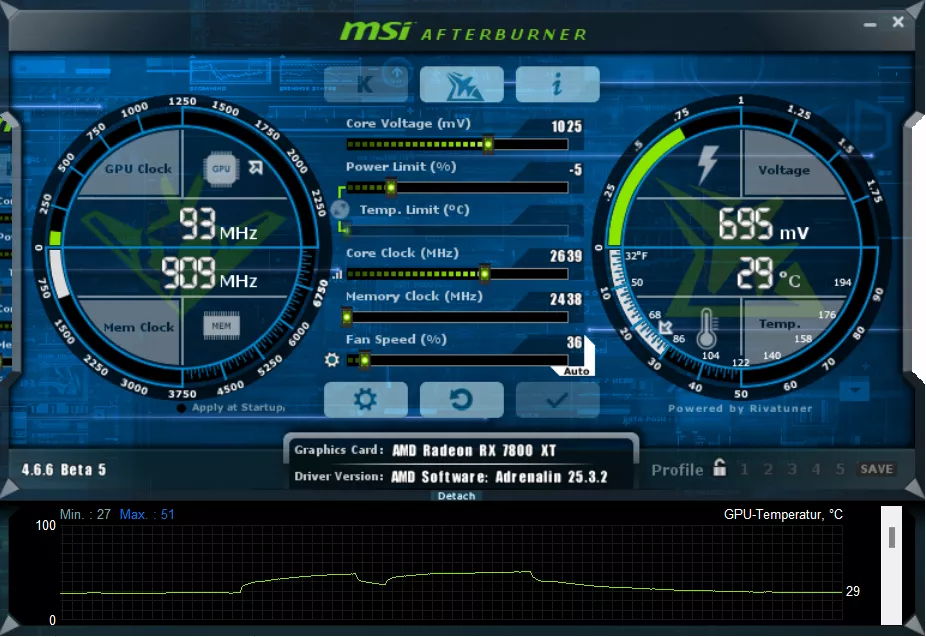Detach the monitoring graph panel

coord(457,496)
